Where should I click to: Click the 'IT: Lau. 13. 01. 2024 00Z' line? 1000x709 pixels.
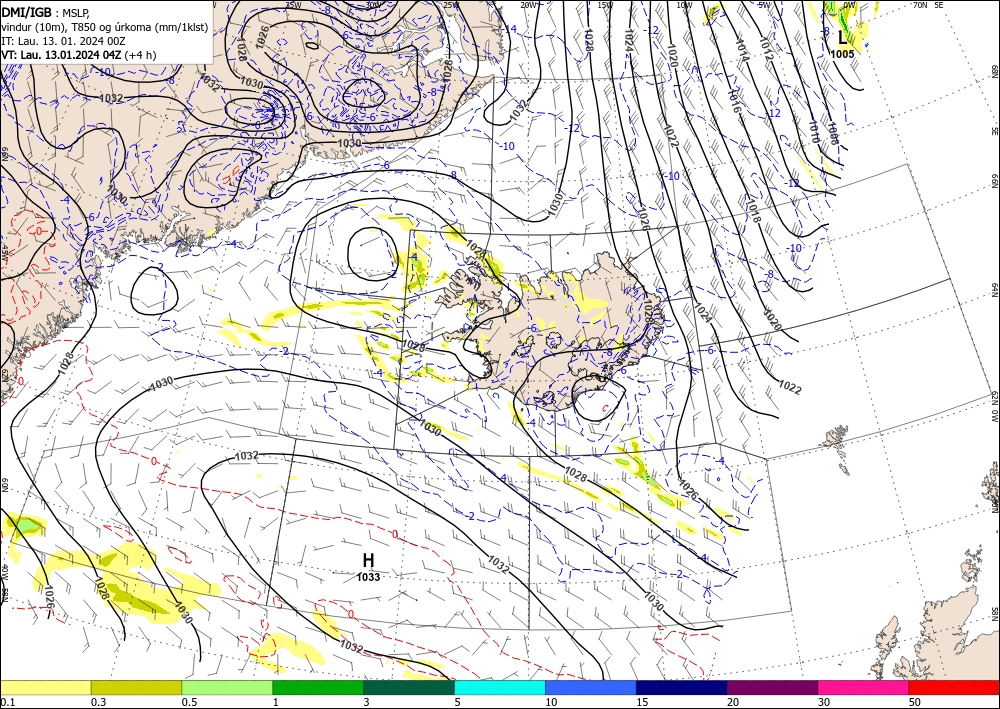[x=63, y=41]
